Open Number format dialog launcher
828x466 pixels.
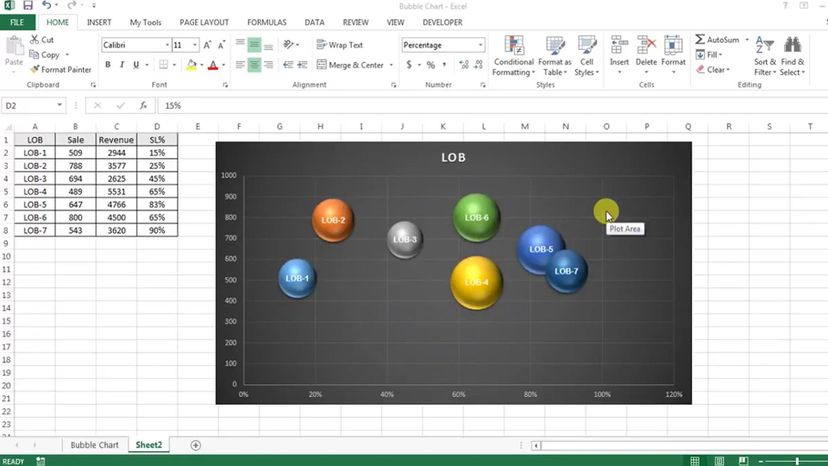(x=483, y=85)
